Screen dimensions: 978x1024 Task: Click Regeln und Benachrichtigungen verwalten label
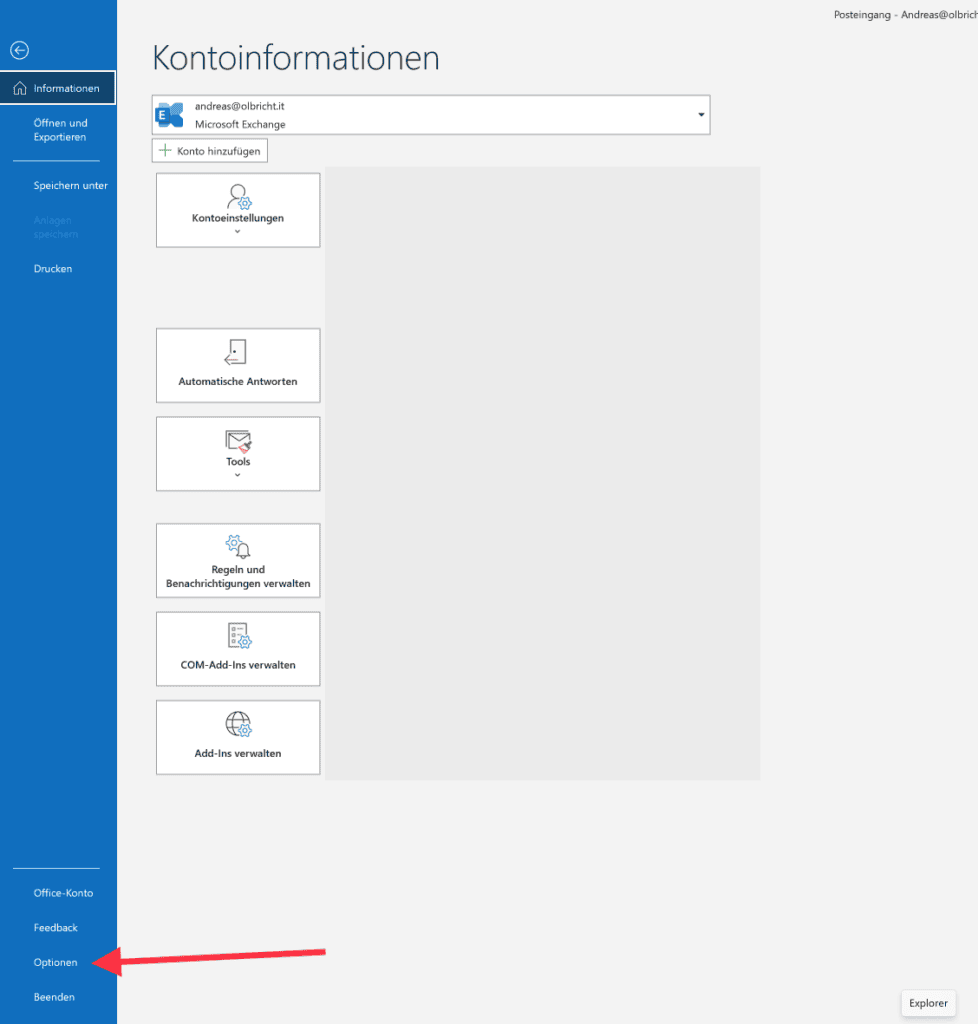(238, 576)
